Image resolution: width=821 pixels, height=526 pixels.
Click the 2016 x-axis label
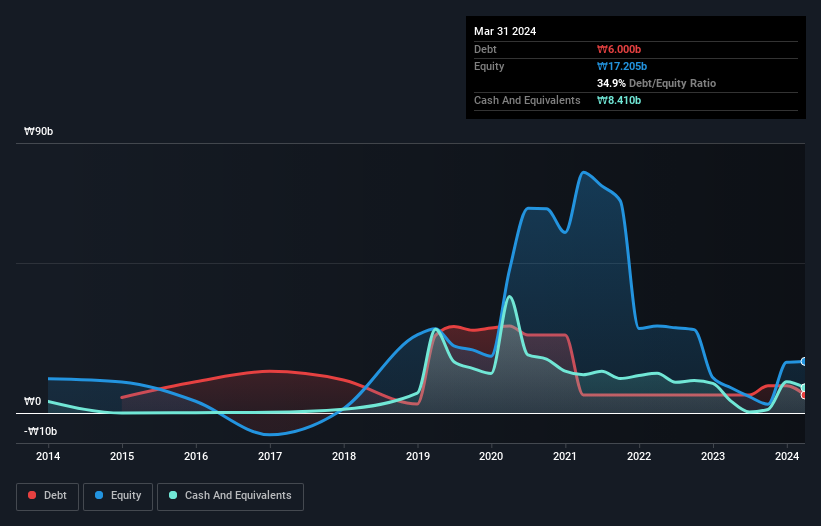[196, 456]
